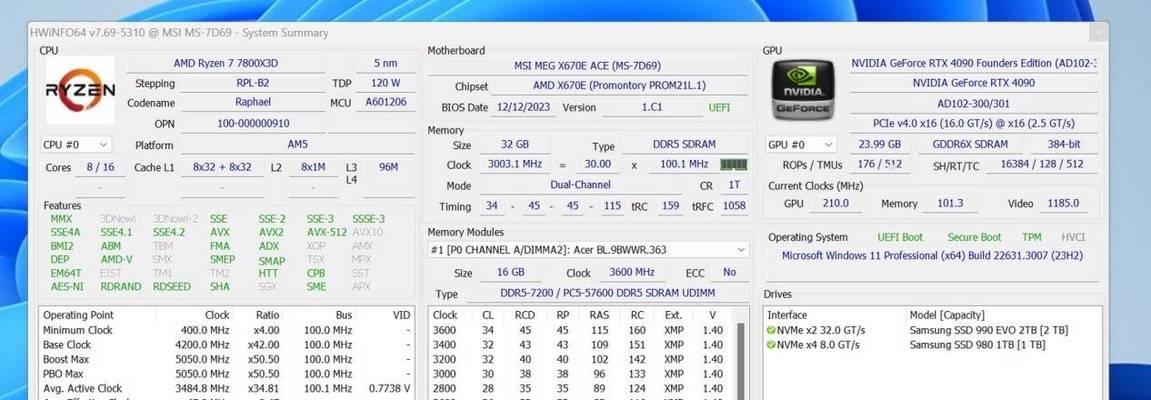Click the green memory stick icon
Viewport: 1151px width, 400px height.
coord(733,164)
